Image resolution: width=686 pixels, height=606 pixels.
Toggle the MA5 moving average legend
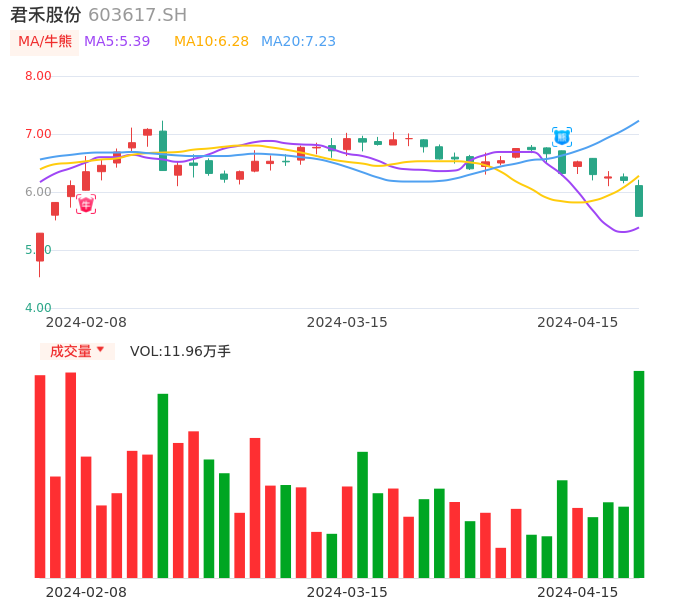tap(117, 42)
